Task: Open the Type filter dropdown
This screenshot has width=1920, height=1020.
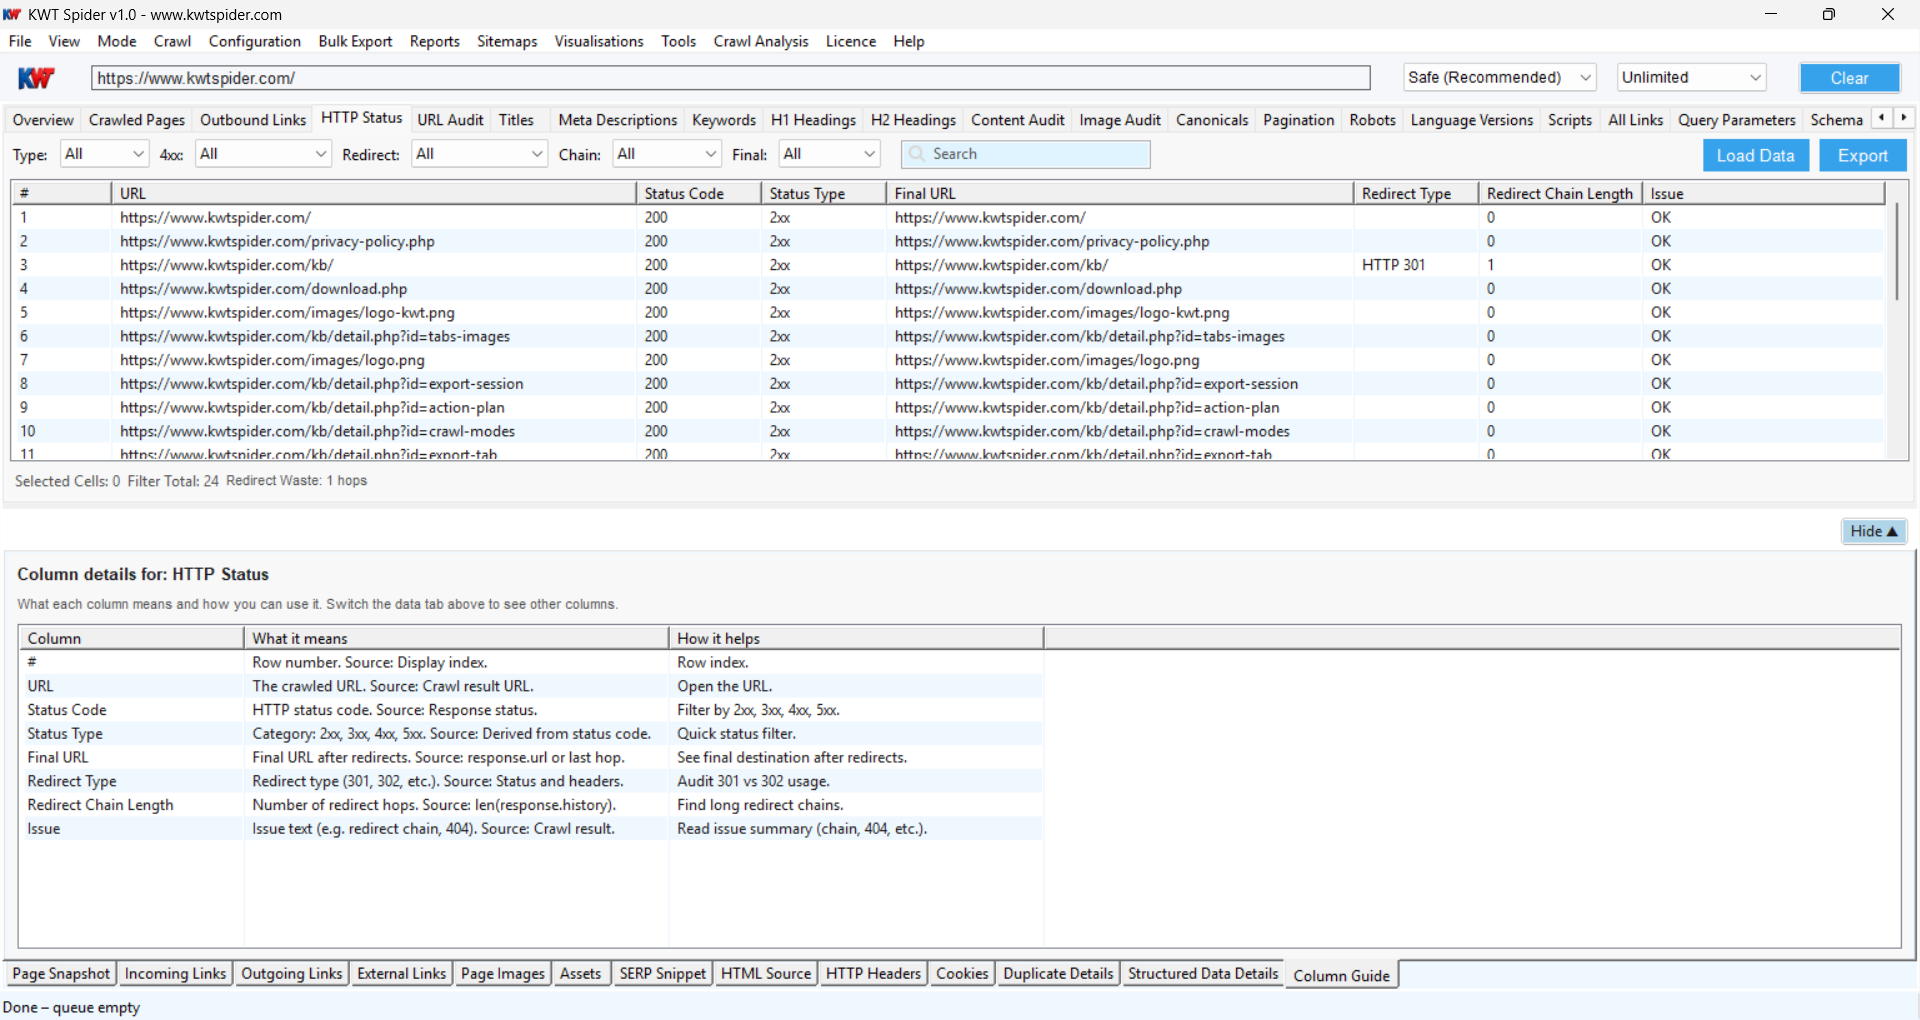Action: (103, 154)
